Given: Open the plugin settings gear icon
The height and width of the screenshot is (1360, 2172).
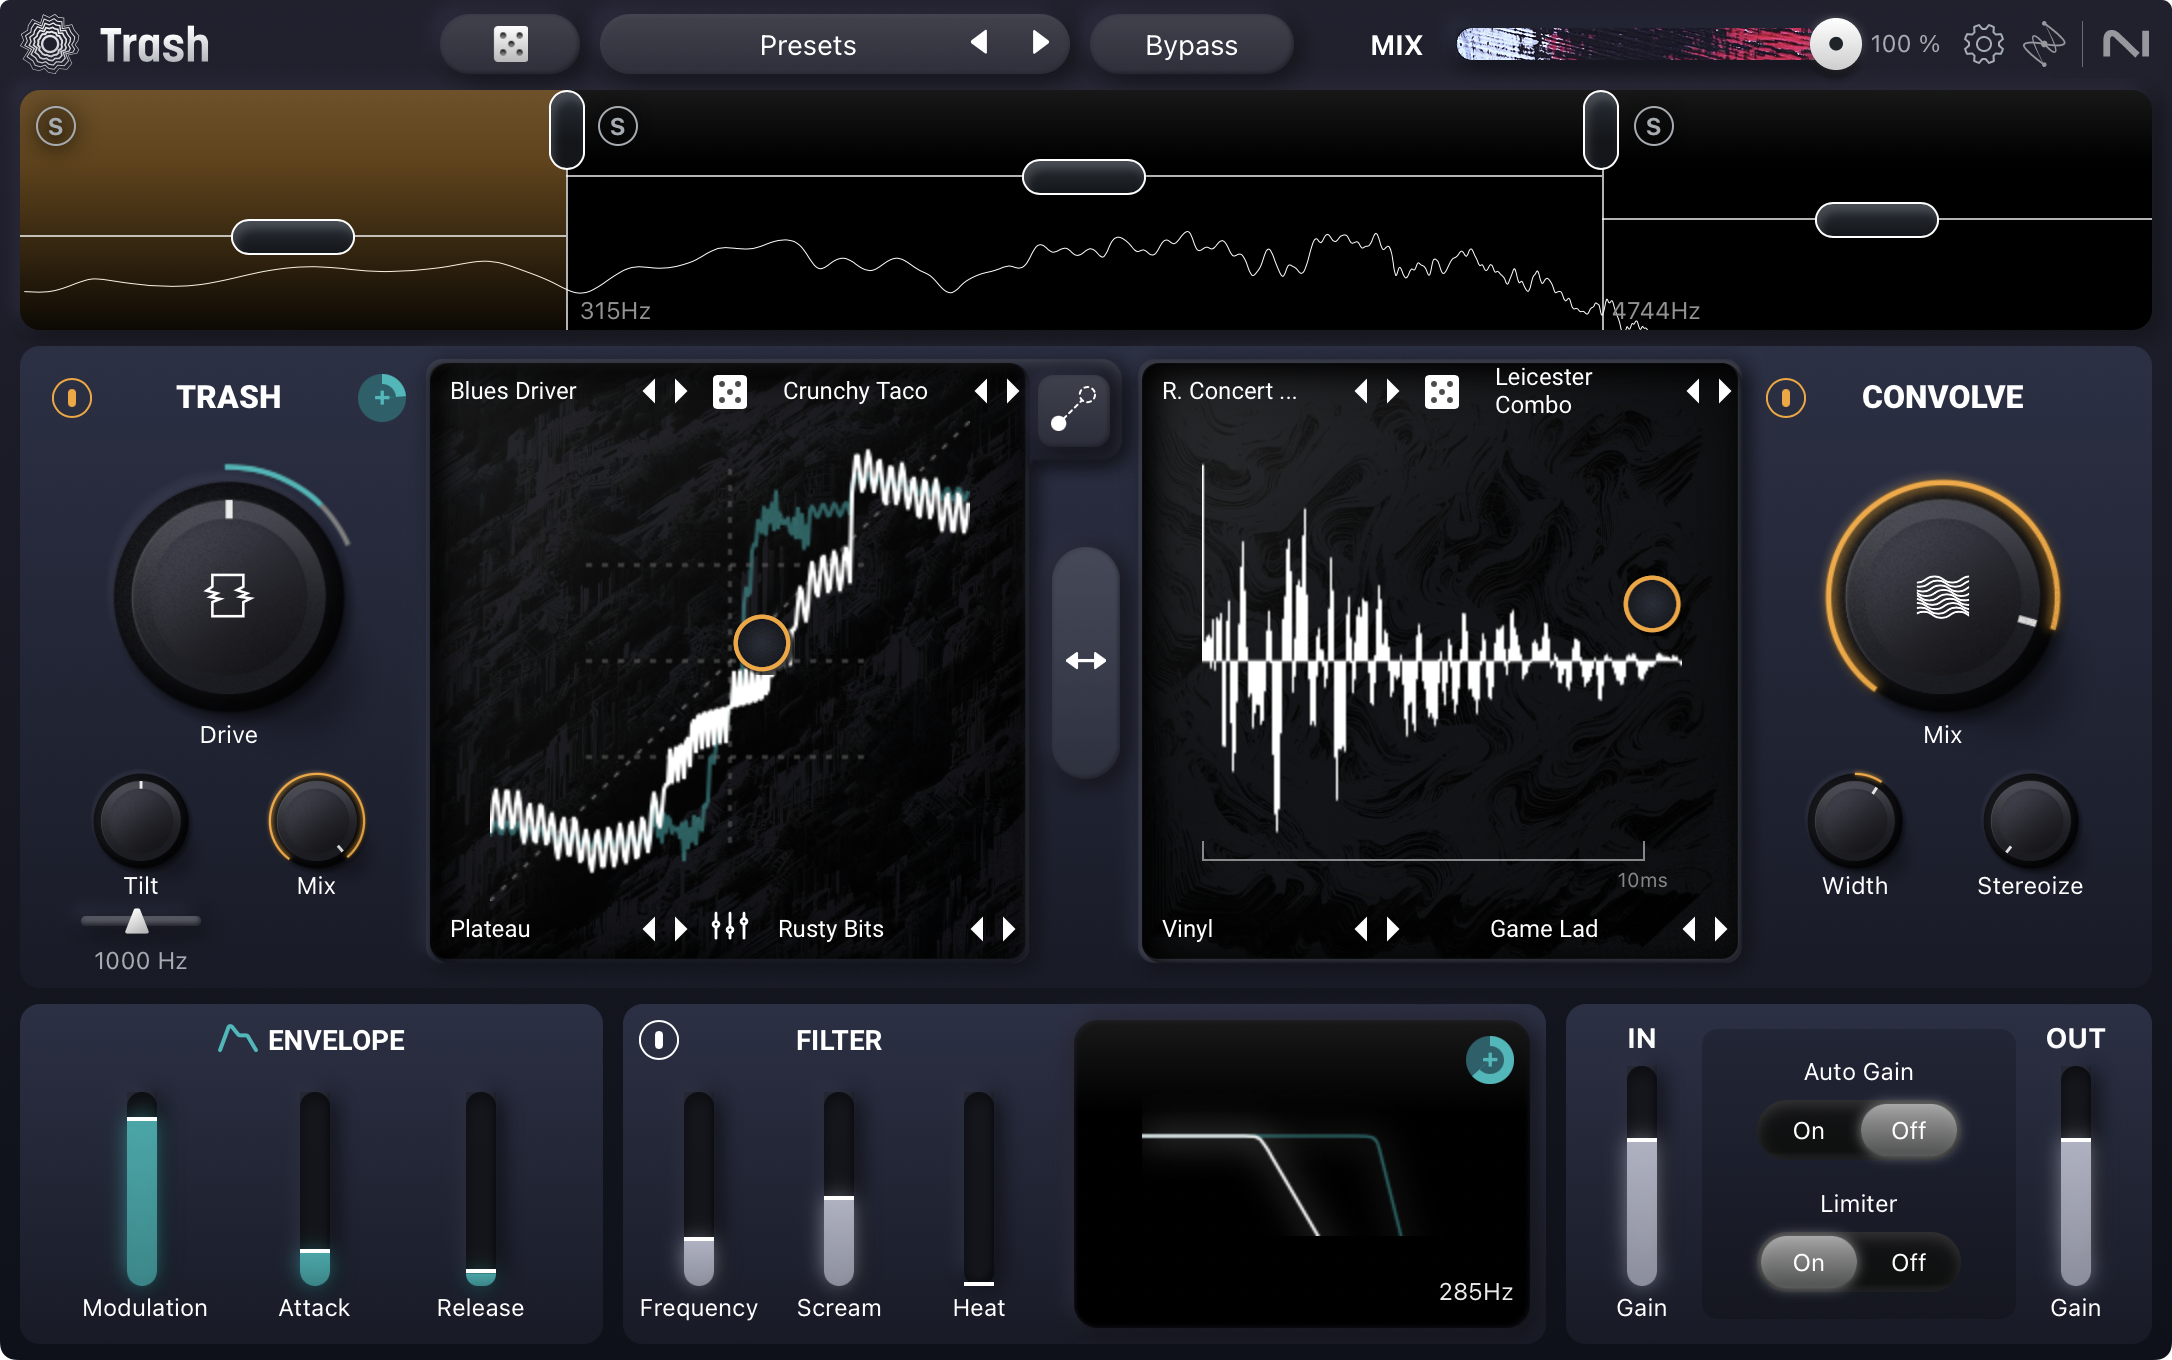Looking at the screenshot, I should 1983,44.
